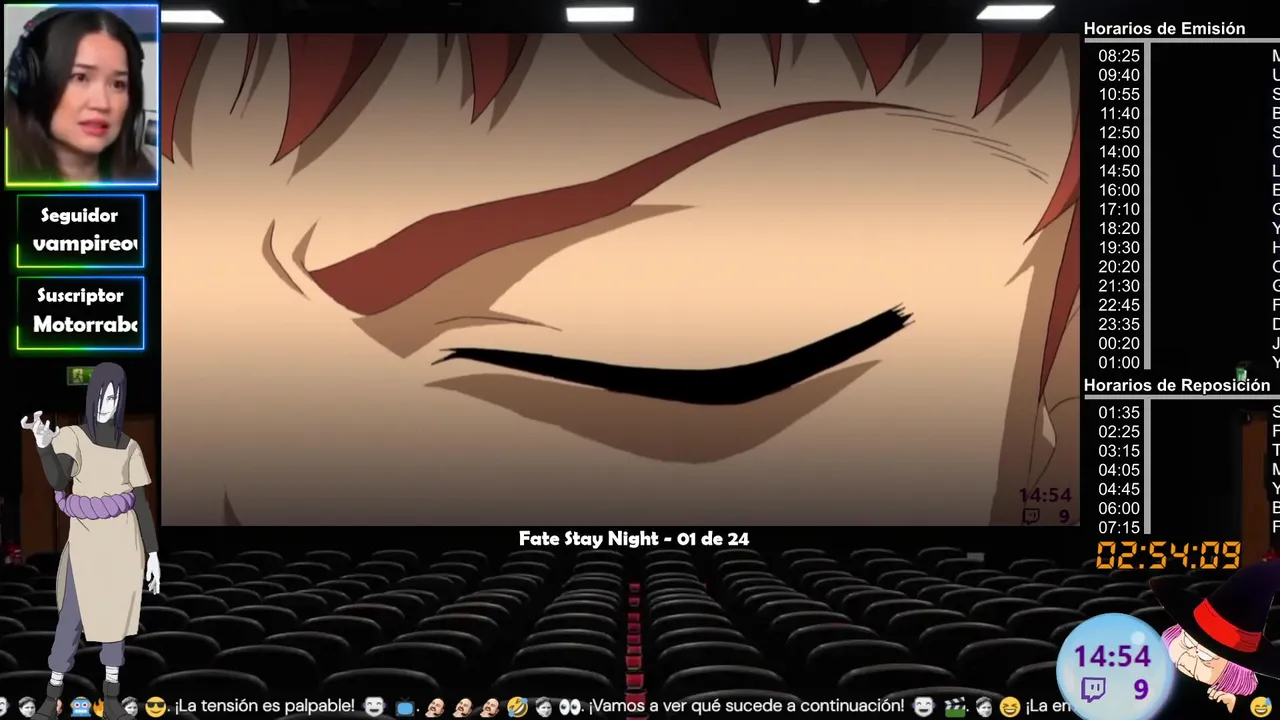Screen dimensions: 1280x720
Task: Click the title Fate Stay Night - 01 de 24
Action: (634, 539)
